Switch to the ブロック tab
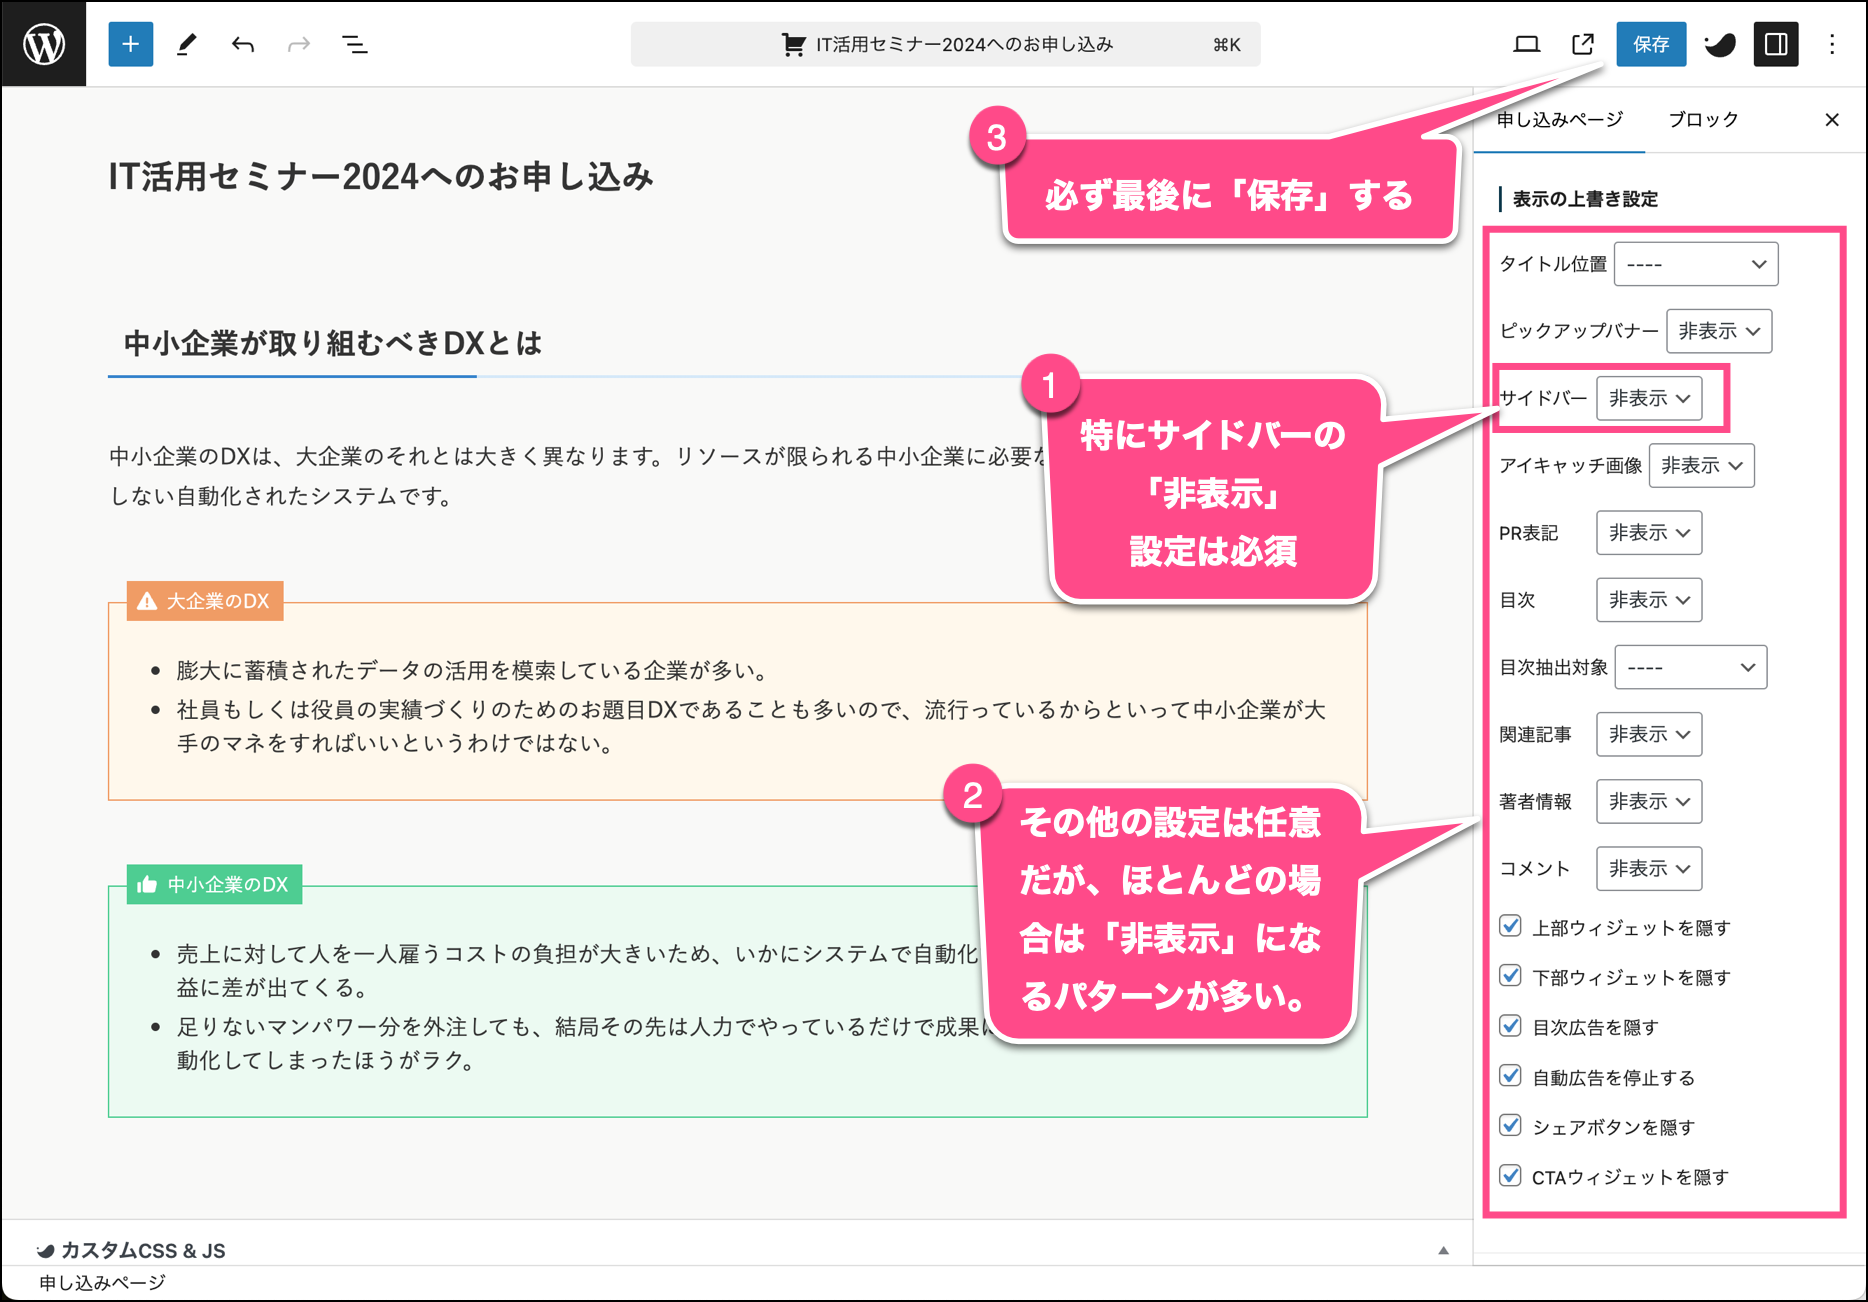This screenshot has width=1868, height=1302. click(1703, 120)
